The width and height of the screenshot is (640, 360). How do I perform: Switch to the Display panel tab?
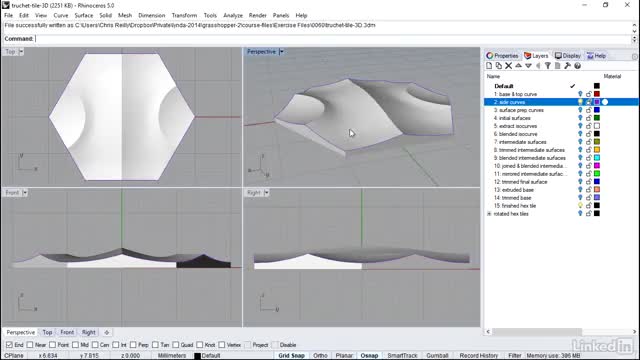568,56
